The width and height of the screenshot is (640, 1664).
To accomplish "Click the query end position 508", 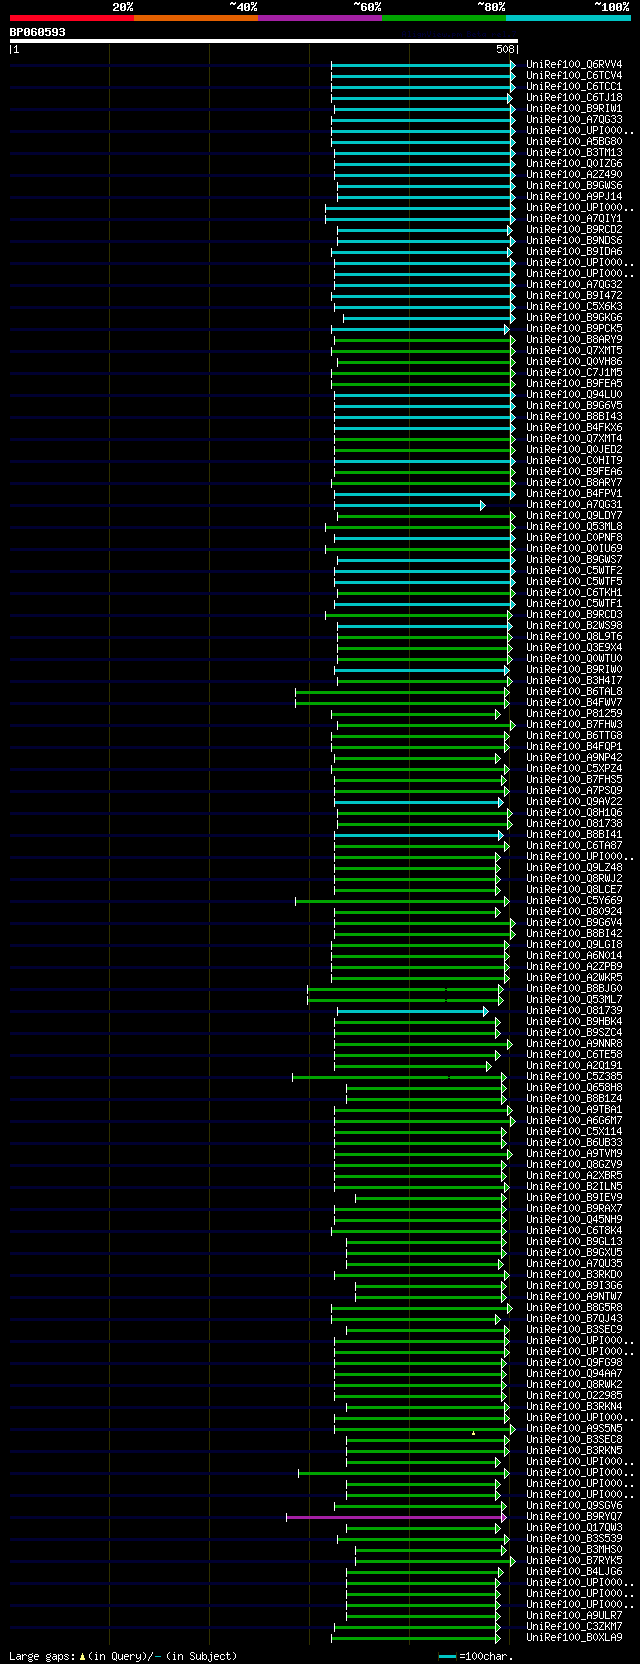I will 505,49.
